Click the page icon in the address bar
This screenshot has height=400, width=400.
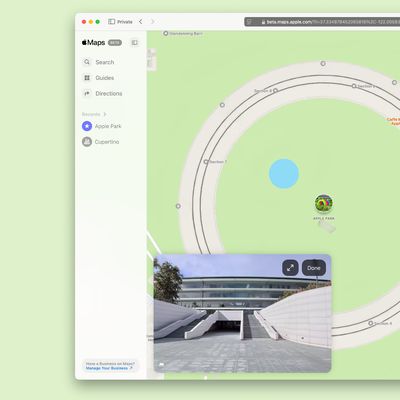(x=249, y=22)
